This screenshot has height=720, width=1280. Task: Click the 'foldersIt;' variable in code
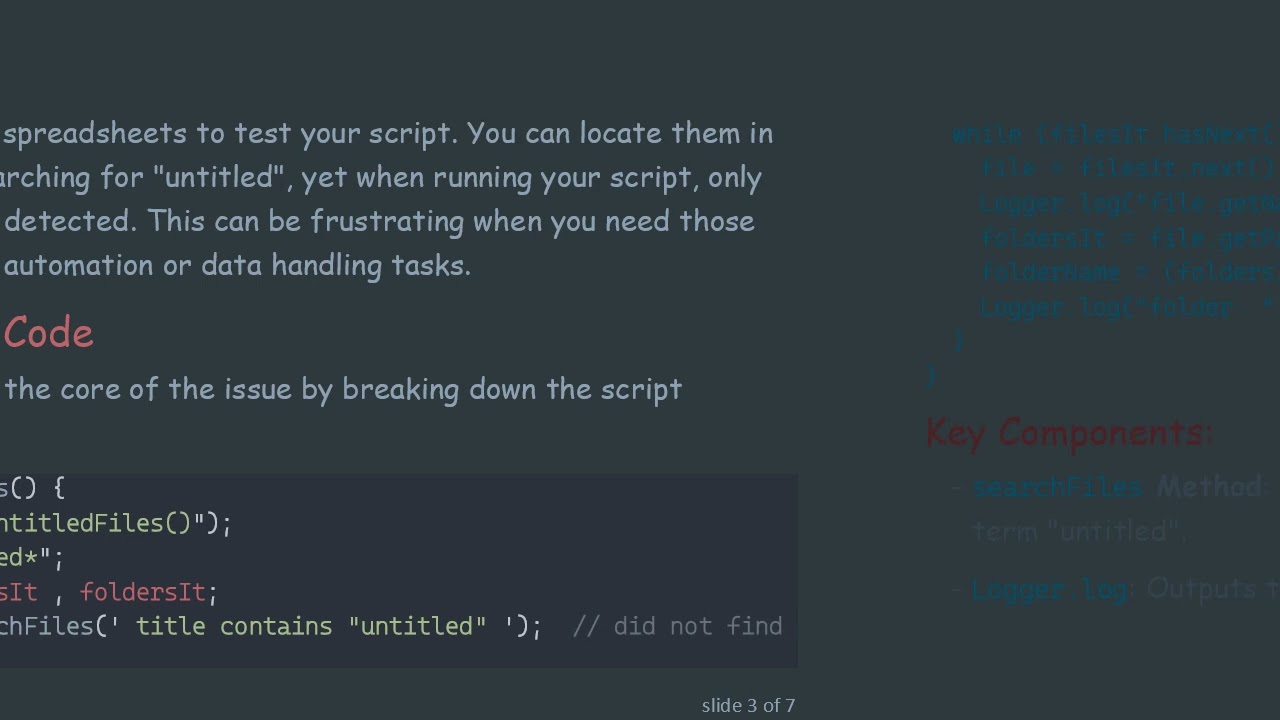coord(148,592)
